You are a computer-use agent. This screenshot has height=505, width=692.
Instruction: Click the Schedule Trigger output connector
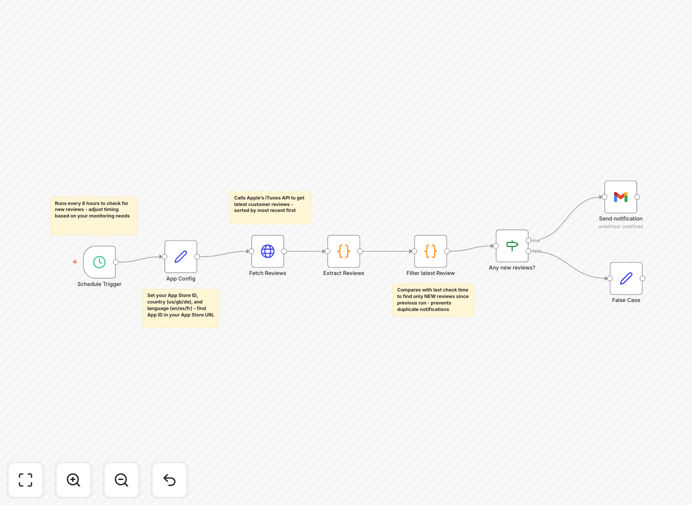tap(116, 262)
